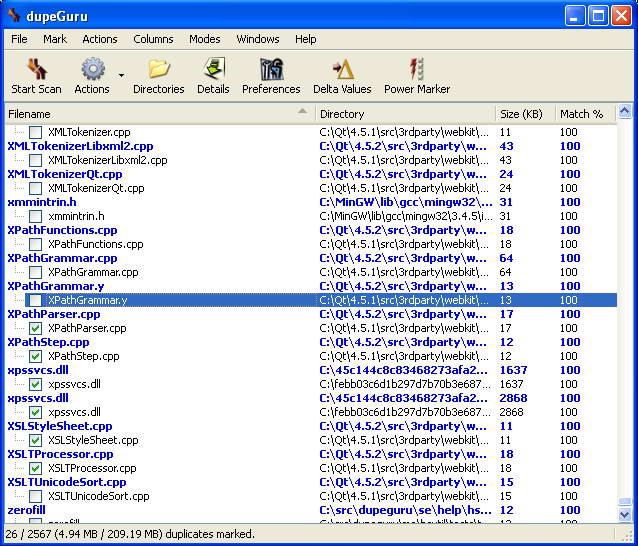This screenshot has width=638, height=546.
Task: Click scrollbar up arrow of results list
Action: tap(625, 111)
